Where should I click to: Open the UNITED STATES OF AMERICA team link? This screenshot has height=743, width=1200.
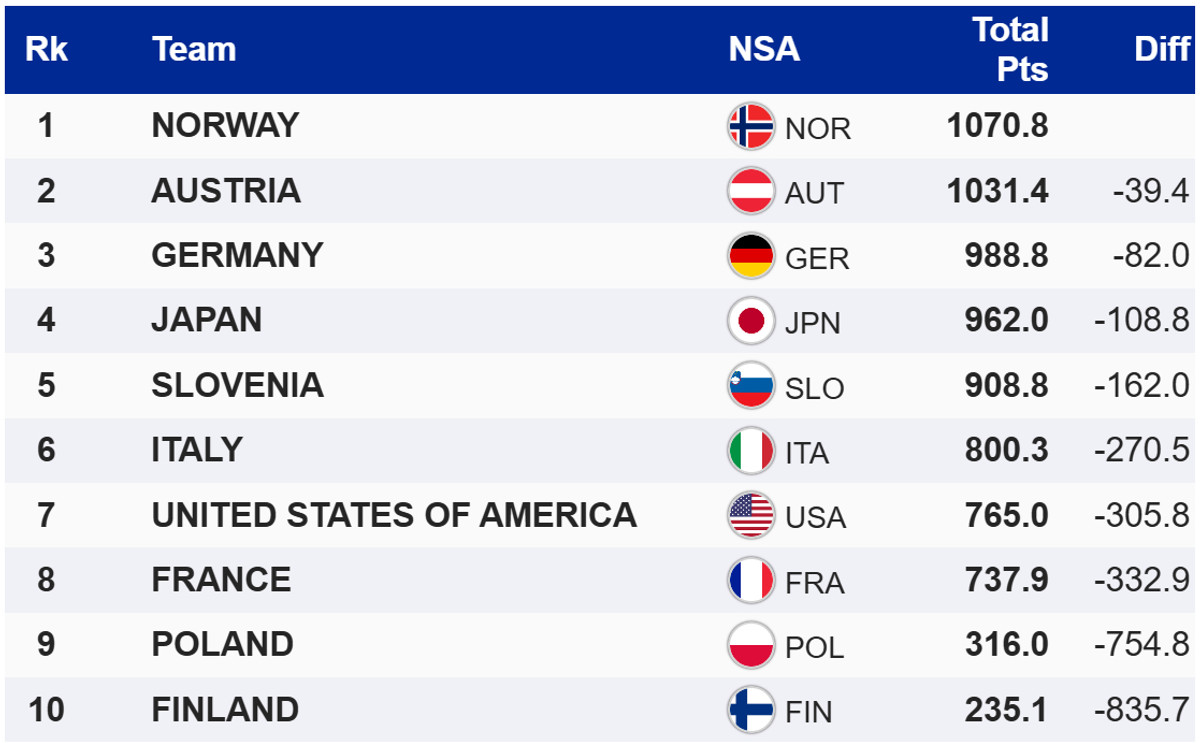pyautogui.click(x=394, y=515)
